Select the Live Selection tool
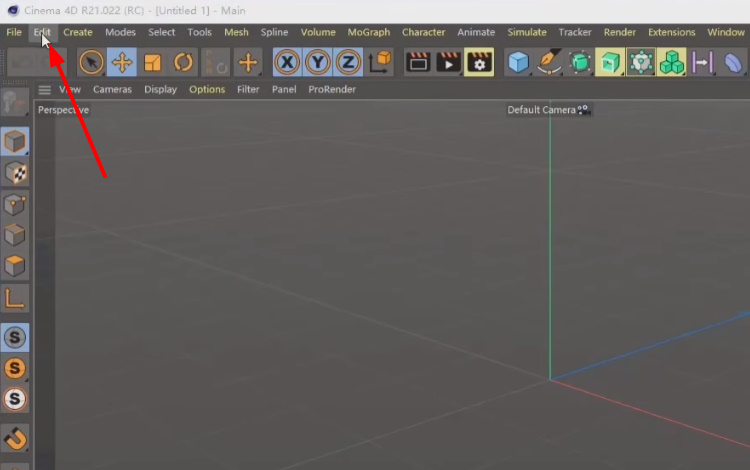750x470 pixels. pyautogui.click(x=91, y=62)
